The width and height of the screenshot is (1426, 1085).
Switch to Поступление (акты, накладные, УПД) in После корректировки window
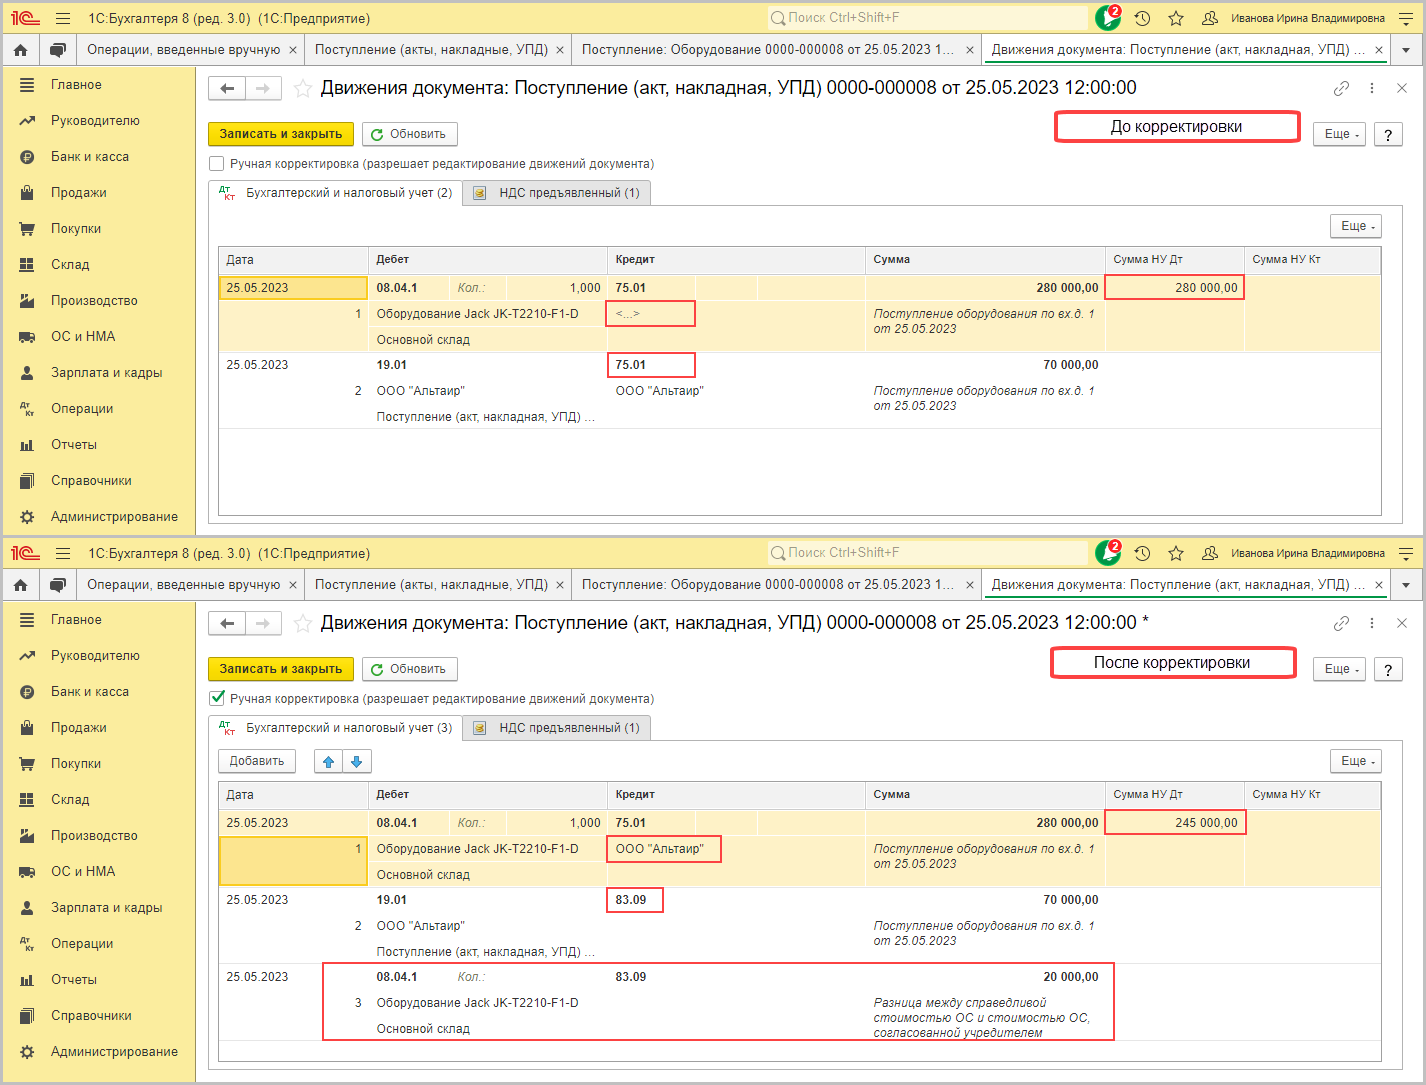point(431,585)
